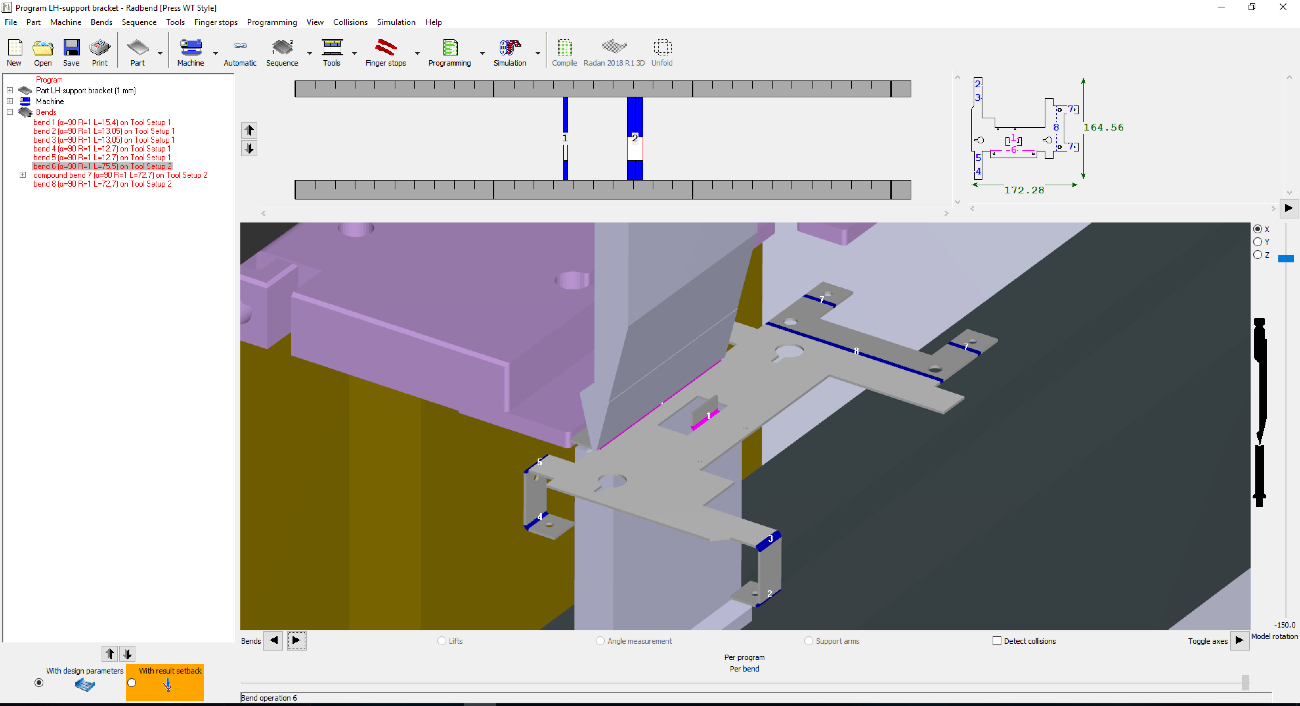Open the Machine toolbar dropdown arrow
Screen dimensions: 1300x706
click(214, 52)
